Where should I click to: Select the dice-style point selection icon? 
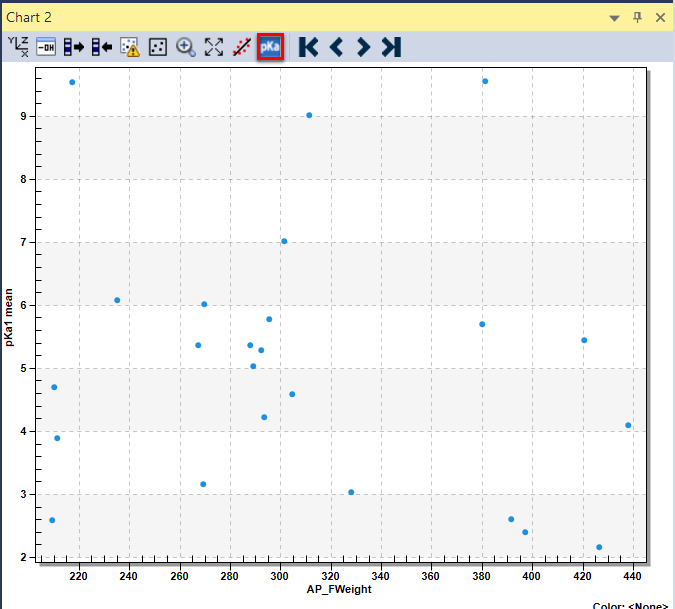(158, 46)
